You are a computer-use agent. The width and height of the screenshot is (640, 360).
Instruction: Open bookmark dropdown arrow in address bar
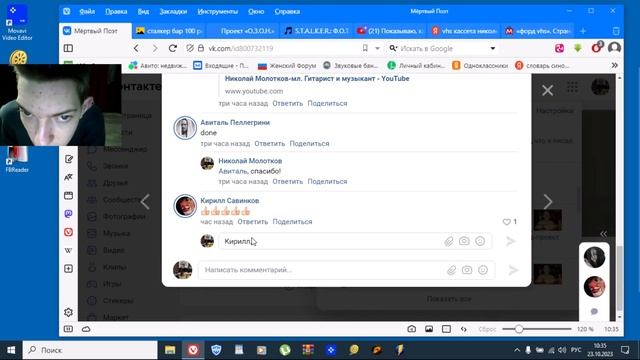point(377,48)
